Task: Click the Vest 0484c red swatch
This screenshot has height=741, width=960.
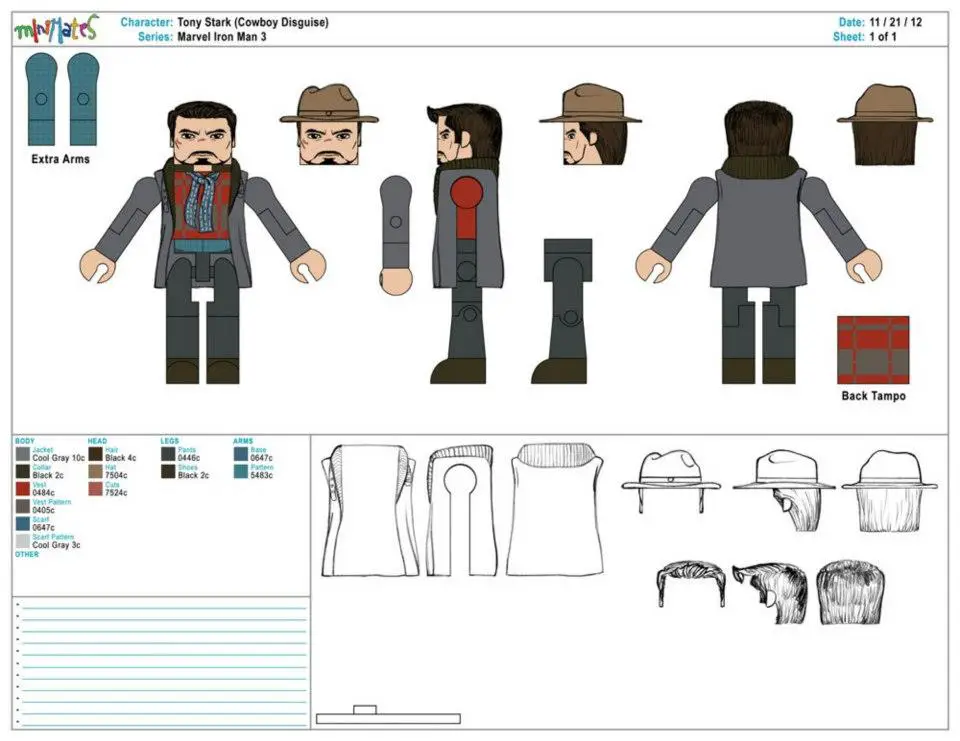Action: tap(23, 489)
